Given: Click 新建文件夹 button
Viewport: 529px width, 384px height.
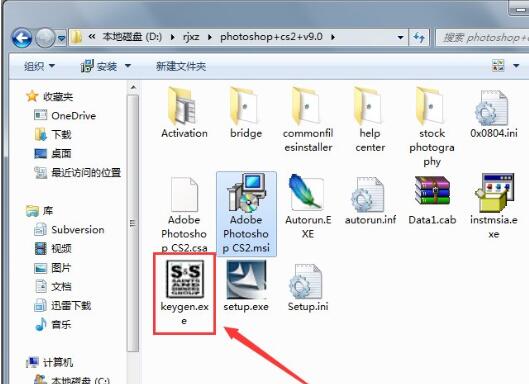Looking at the screenshot, I should tap(181, 66).
